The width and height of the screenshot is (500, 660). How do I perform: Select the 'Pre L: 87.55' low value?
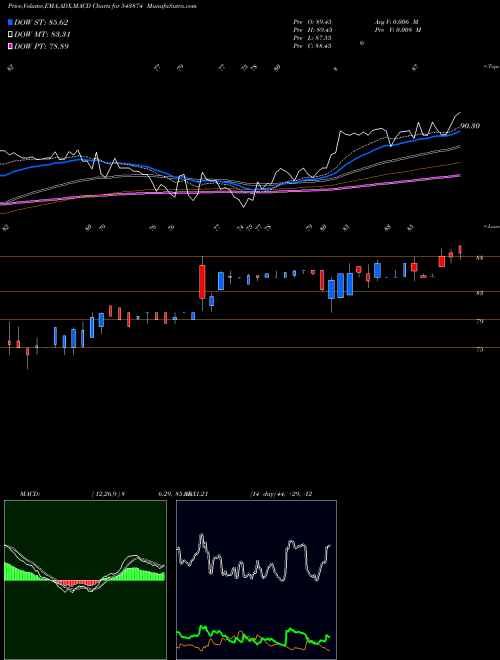pyautogui.click(x=312, y=38)
